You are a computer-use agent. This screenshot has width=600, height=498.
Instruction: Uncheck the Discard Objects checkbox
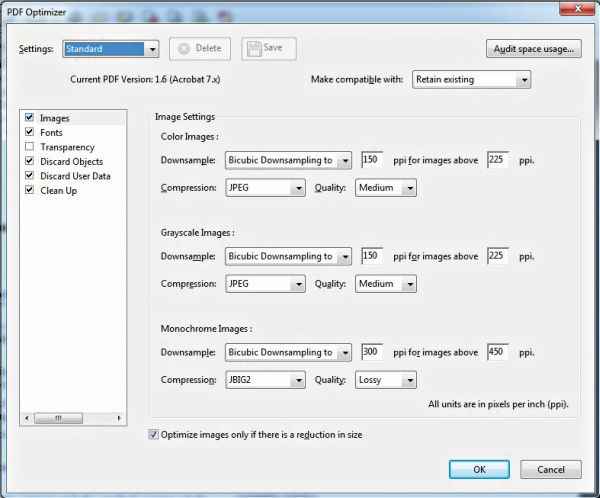(x=29, y=161)
